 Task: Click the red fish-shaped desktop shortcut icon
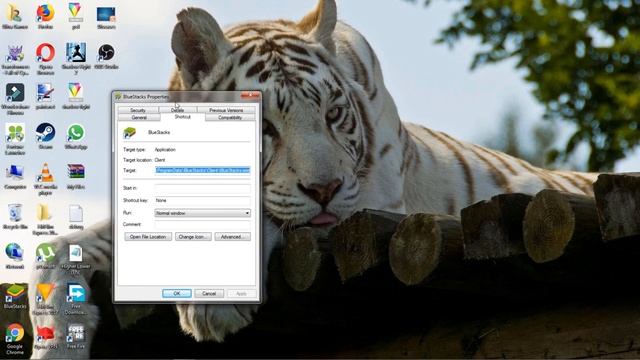tap(45, 333)
